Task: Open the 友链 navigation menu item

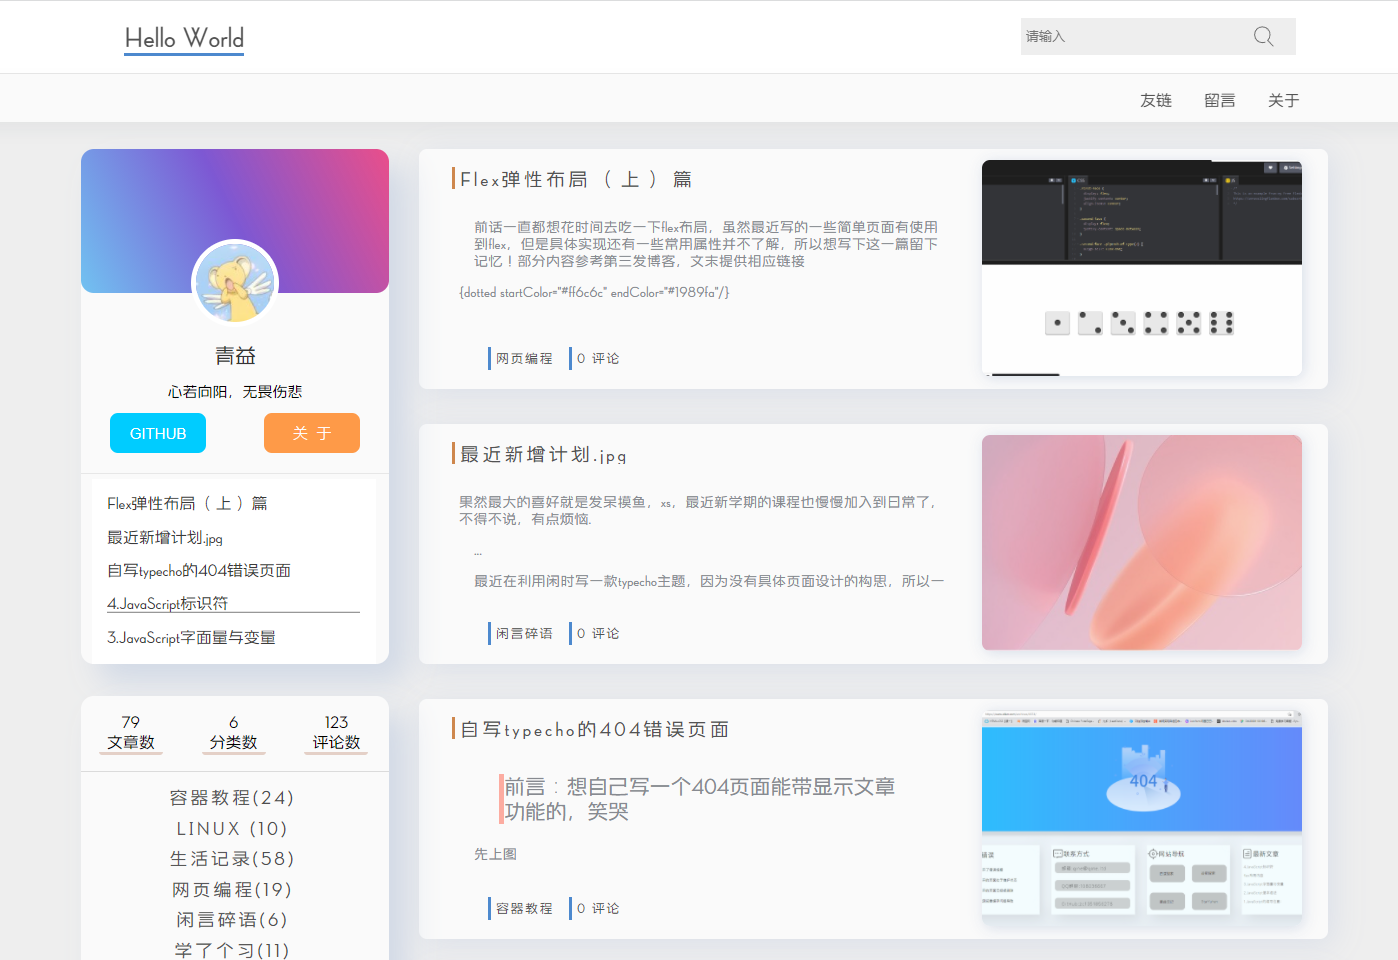Action: click(1155, 100)
